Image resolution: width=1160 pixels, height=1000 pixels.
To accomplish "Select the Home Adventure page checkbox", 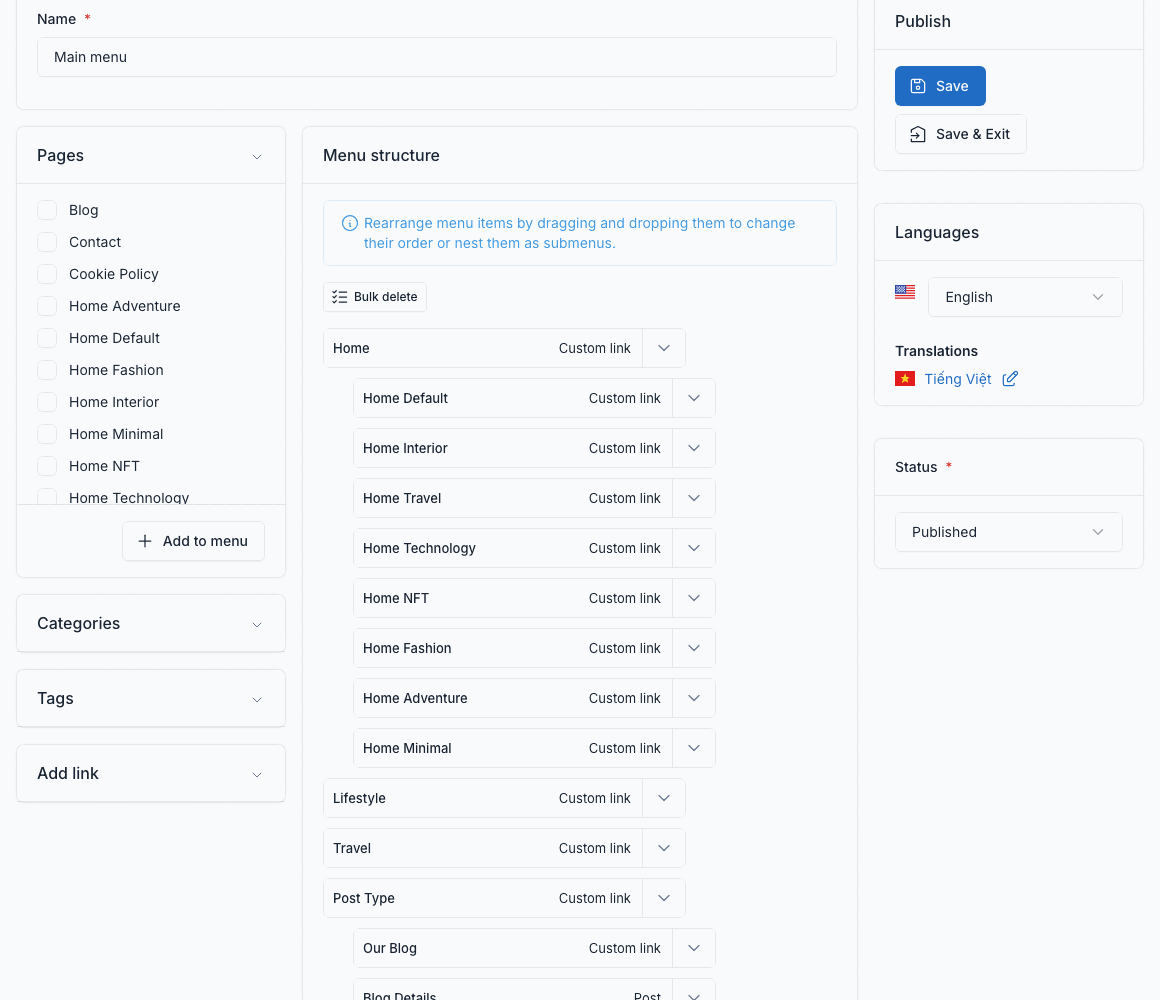I will pos(47,306).
